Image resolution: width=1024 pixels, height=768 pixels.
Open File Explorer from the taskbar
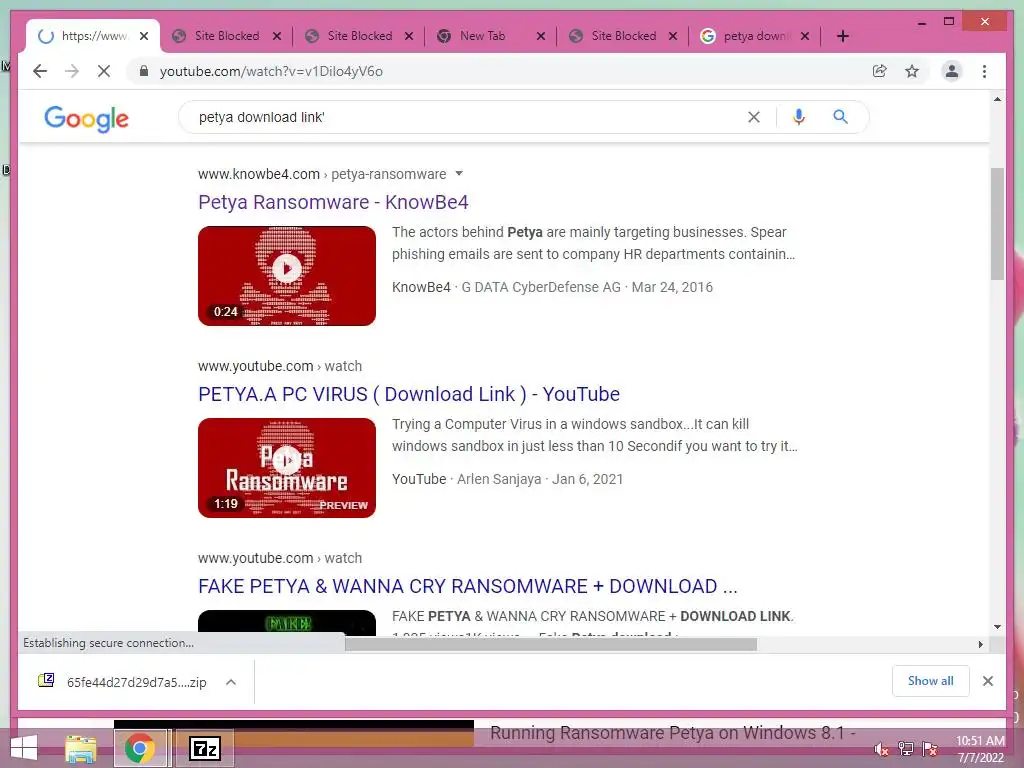pos(81,748)
